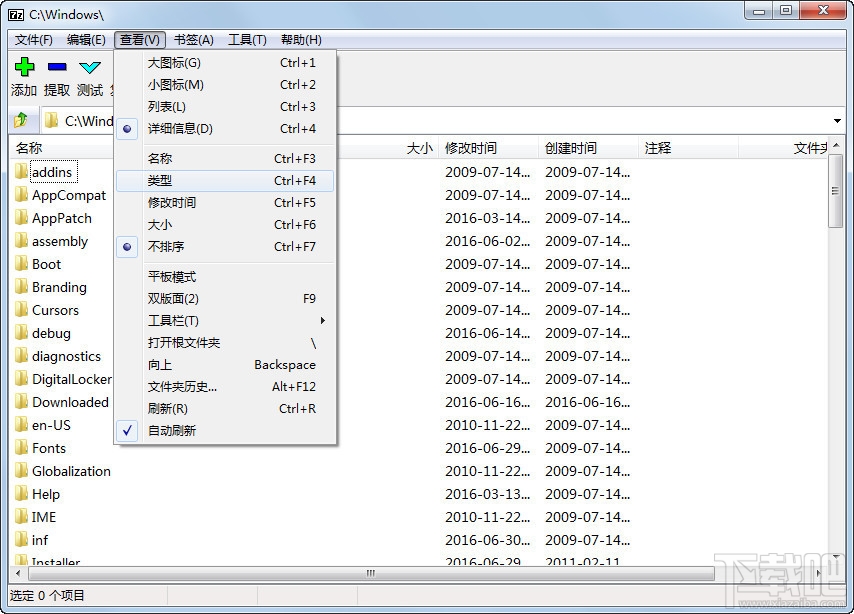Open the 工具(T) menu
Screen dimensions: 854x614
click(x=246, y=40)
